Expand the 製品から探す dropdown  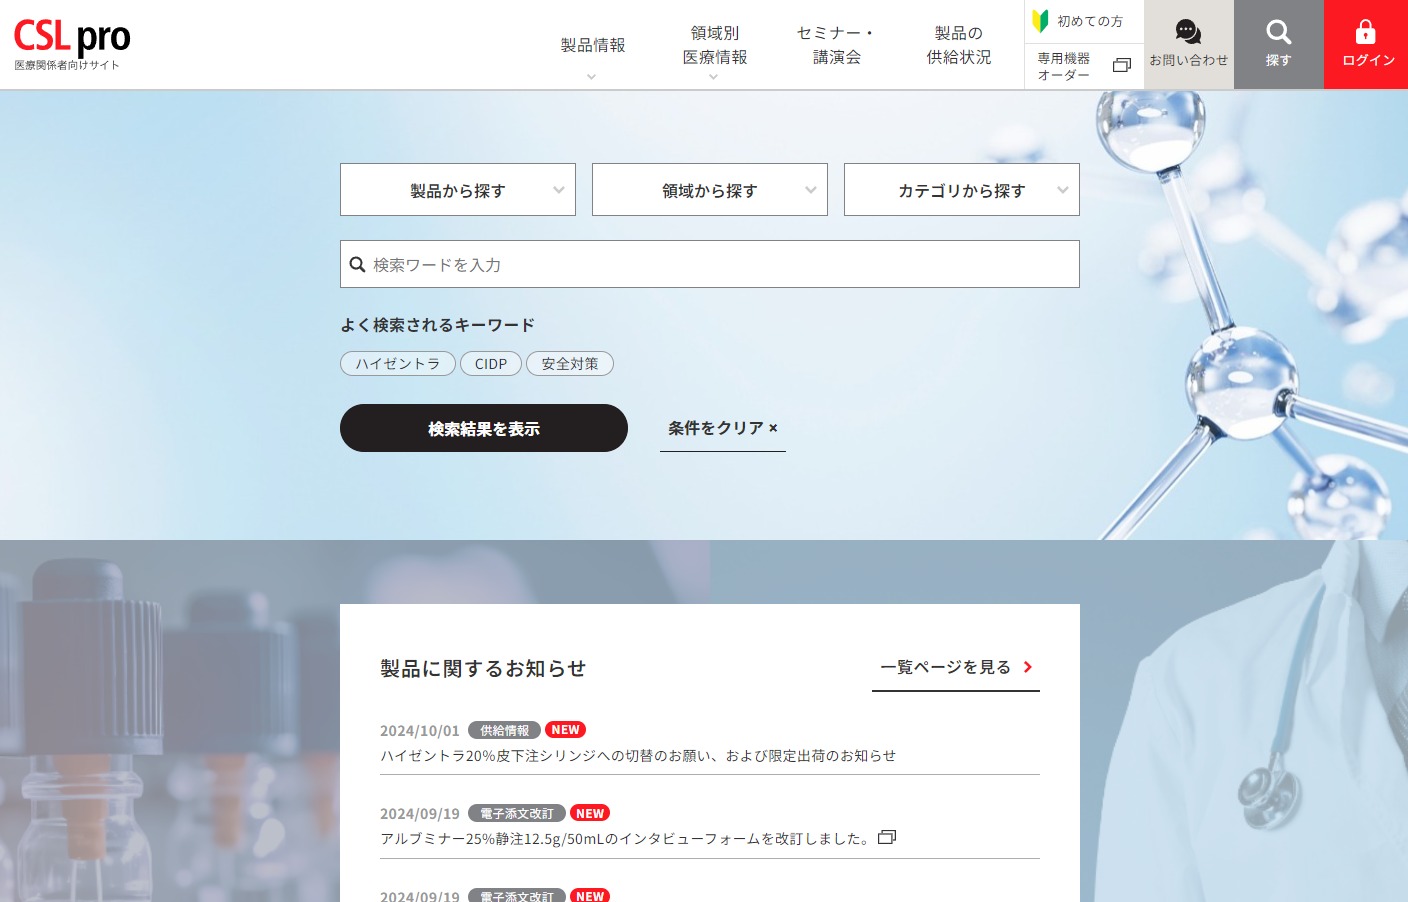[458, 190]
